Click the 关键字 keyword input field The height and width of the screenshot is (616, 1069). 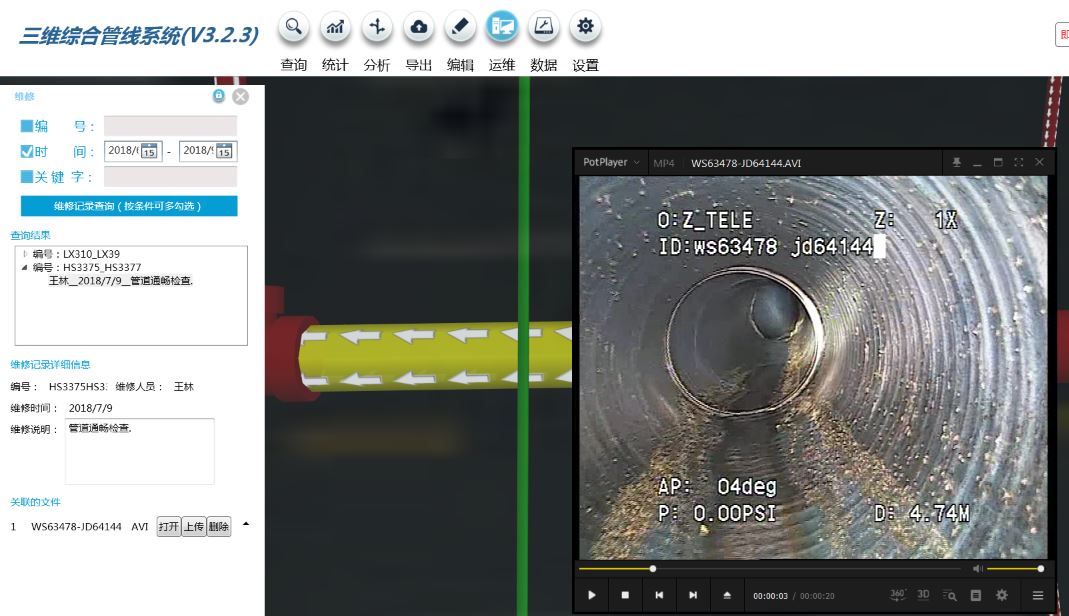pyautogui.click(x=170, y=176)
